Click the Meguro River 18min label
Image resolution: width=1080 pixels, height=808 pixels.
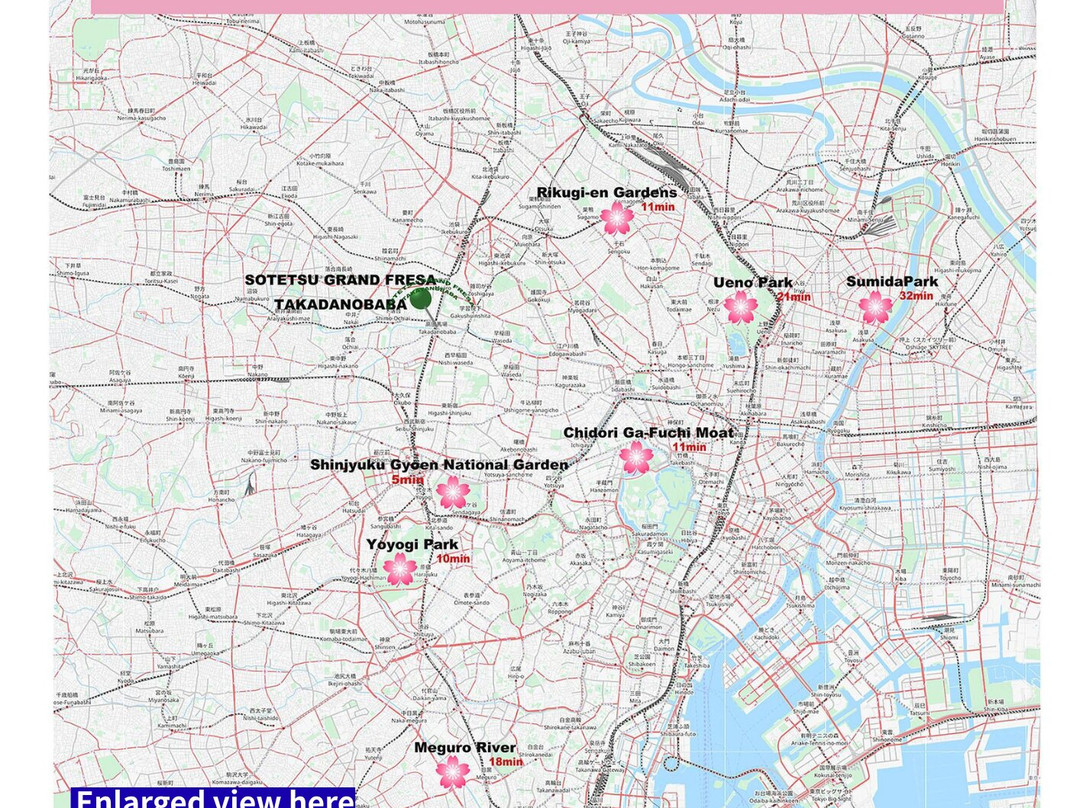[x=506, y=761]
